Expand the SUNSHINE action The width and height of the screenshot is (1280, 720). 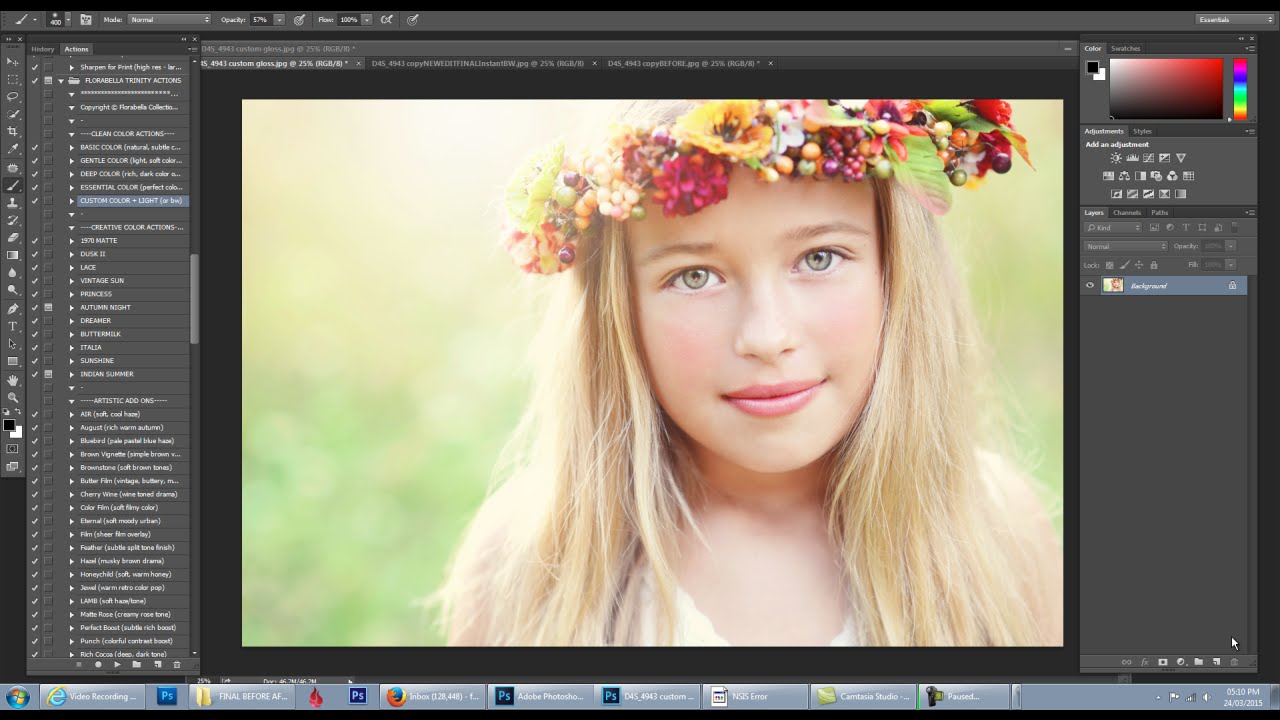point(72,360)
